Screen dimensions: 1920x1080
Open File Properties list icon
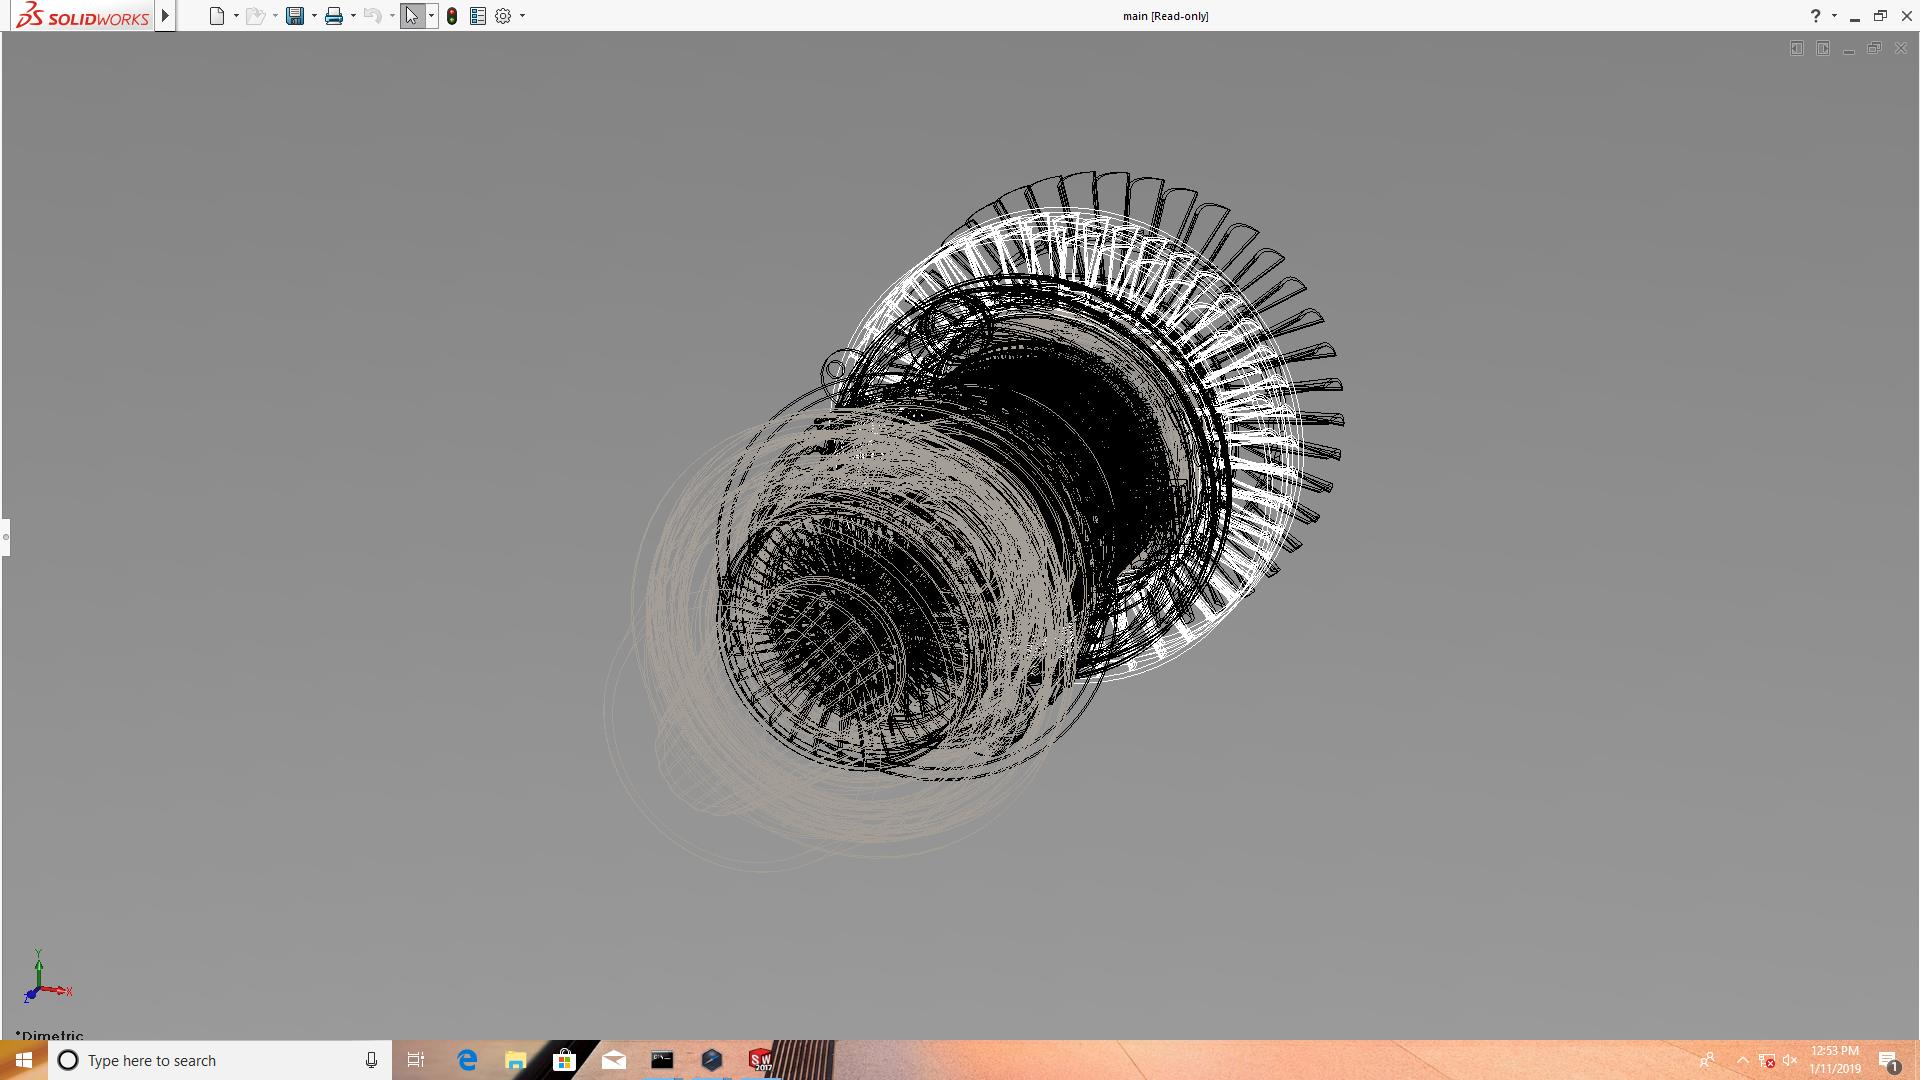tap(477, 16)
